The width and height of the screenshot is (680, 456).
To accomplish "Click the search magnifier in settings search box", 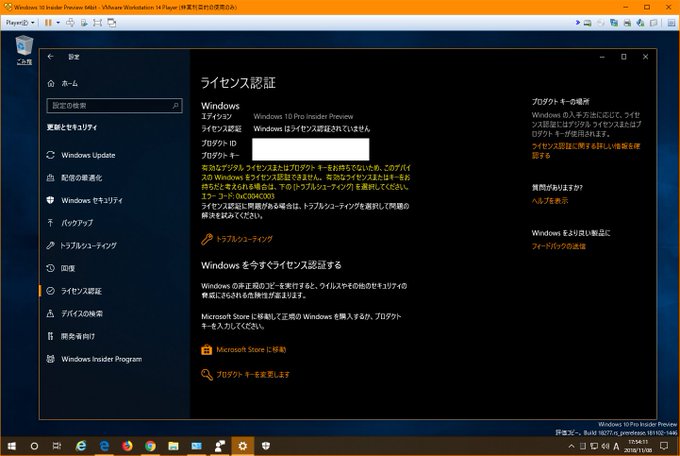I will [x=175, y=105].
